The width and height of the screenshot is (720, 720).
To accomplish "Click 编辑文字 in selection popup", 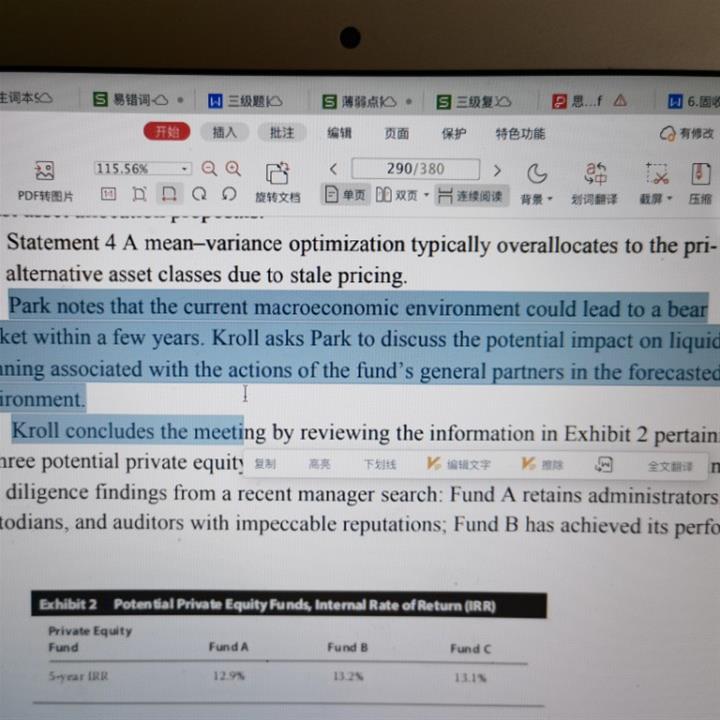I will tap(458, 464).
